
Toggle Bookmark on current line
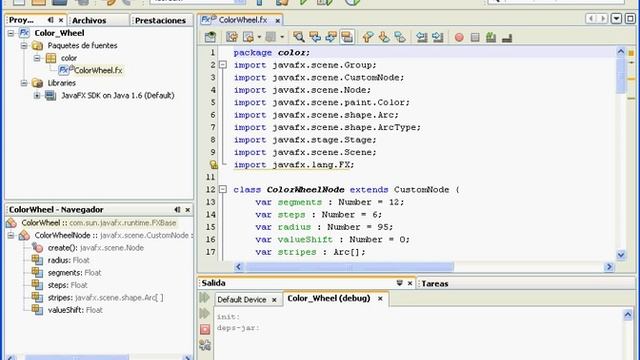tap(400, 37)
